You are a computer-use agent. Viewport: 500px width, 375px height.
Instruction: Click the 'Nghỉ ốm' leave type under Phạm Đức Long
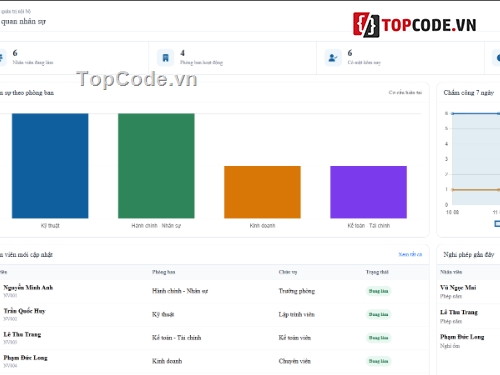[x=450, y=346]
